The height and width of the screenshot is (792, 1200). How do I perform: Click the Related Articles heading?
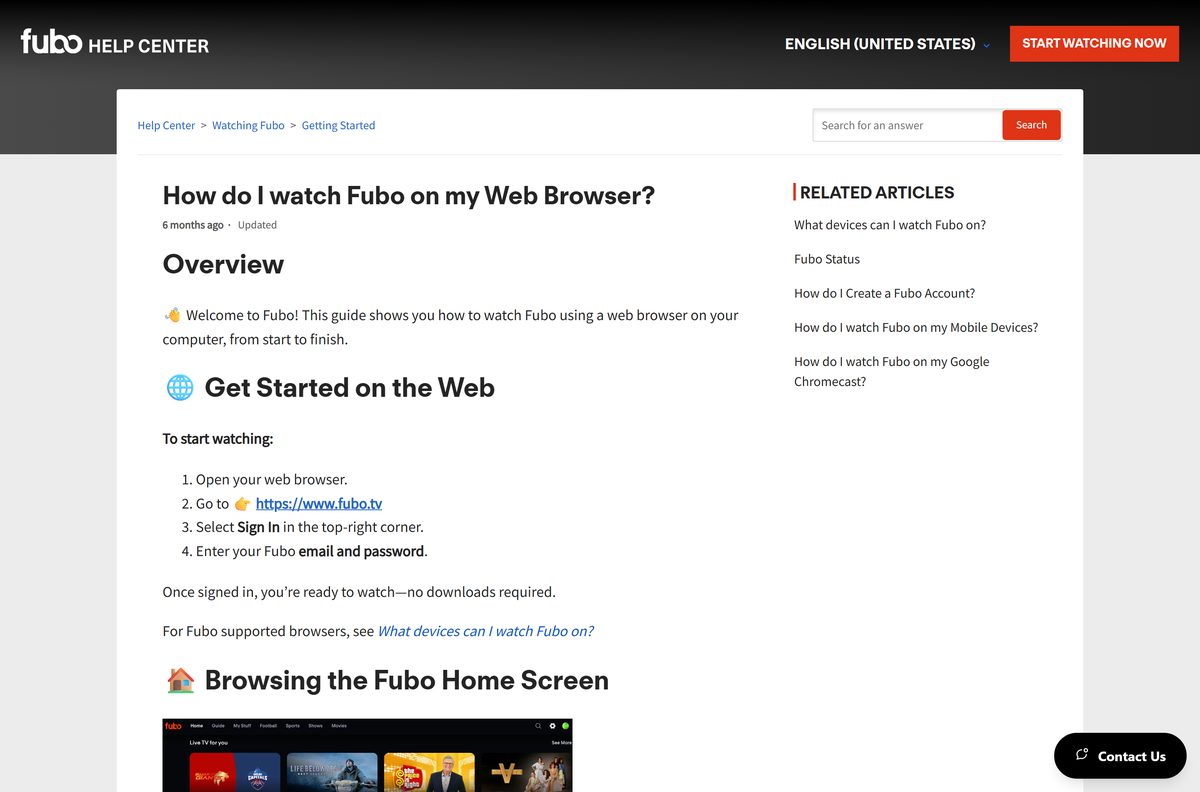pyautogui.click(x=877, y=192)
